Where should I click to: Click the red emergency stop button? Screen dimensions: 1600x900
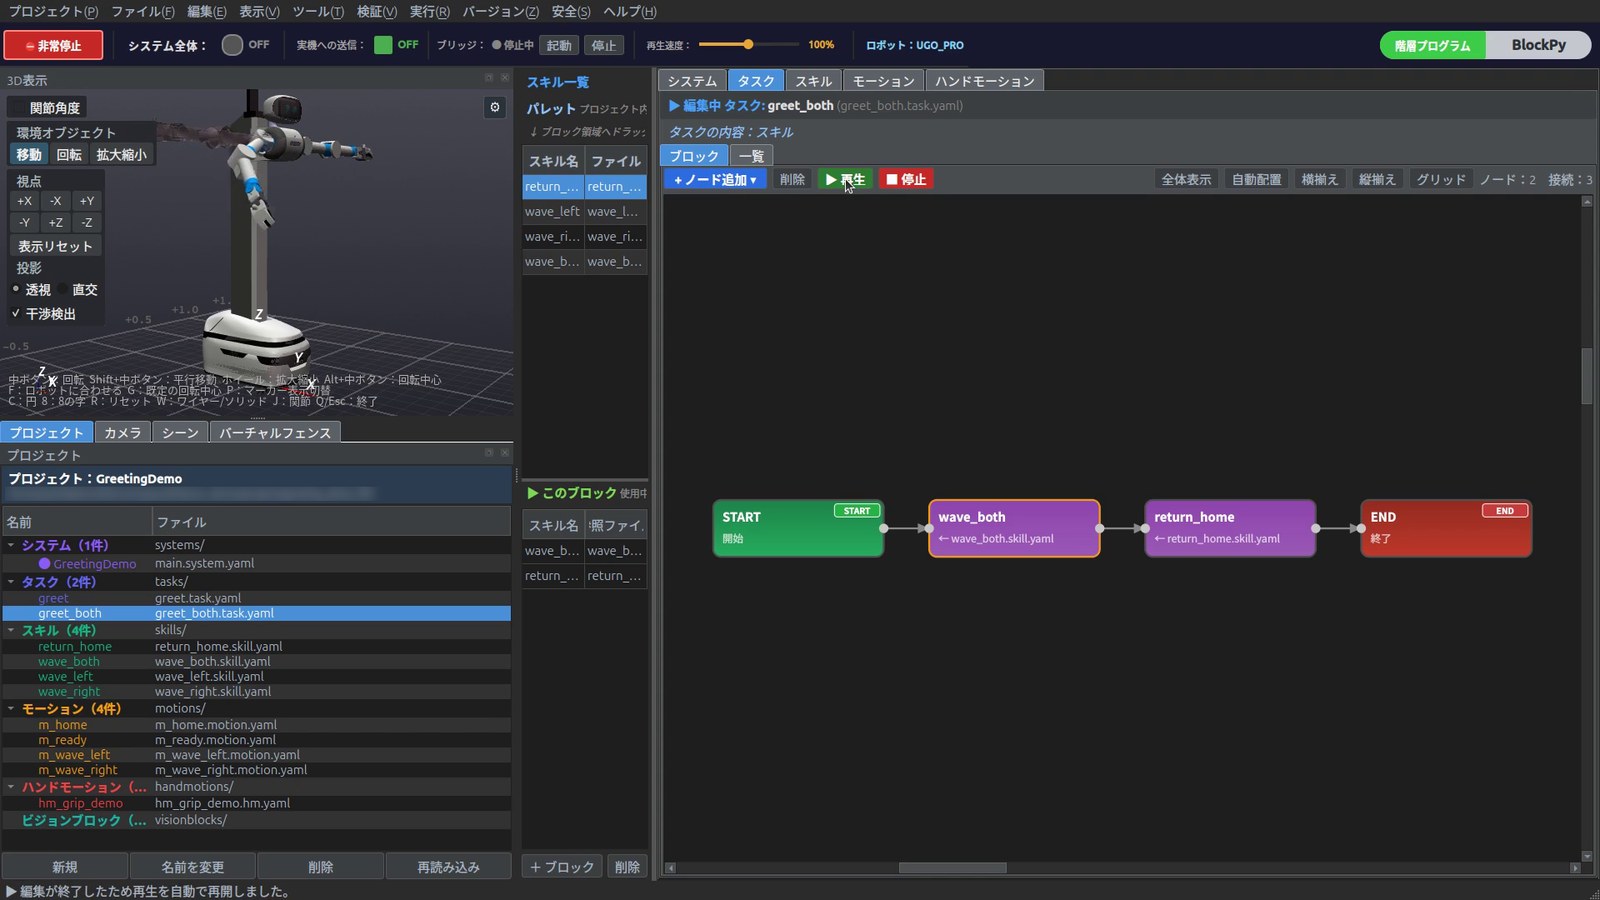point(53,45)
